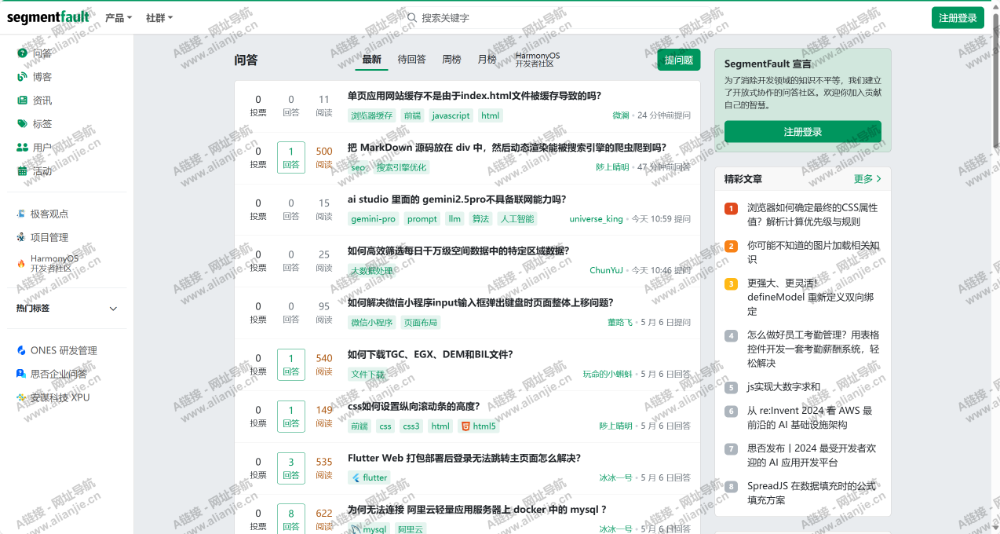Click the 用户 sidebar people icon
The image size is (1000, 534).
tap(22, 147)
